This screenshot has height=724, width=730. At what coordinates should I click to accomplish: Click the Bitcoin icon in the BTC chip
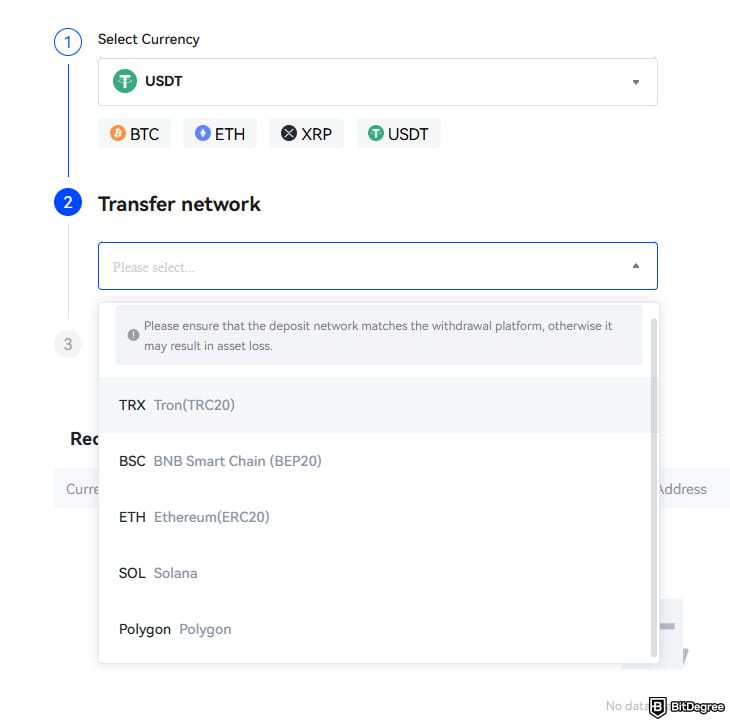tap(118, 133)
